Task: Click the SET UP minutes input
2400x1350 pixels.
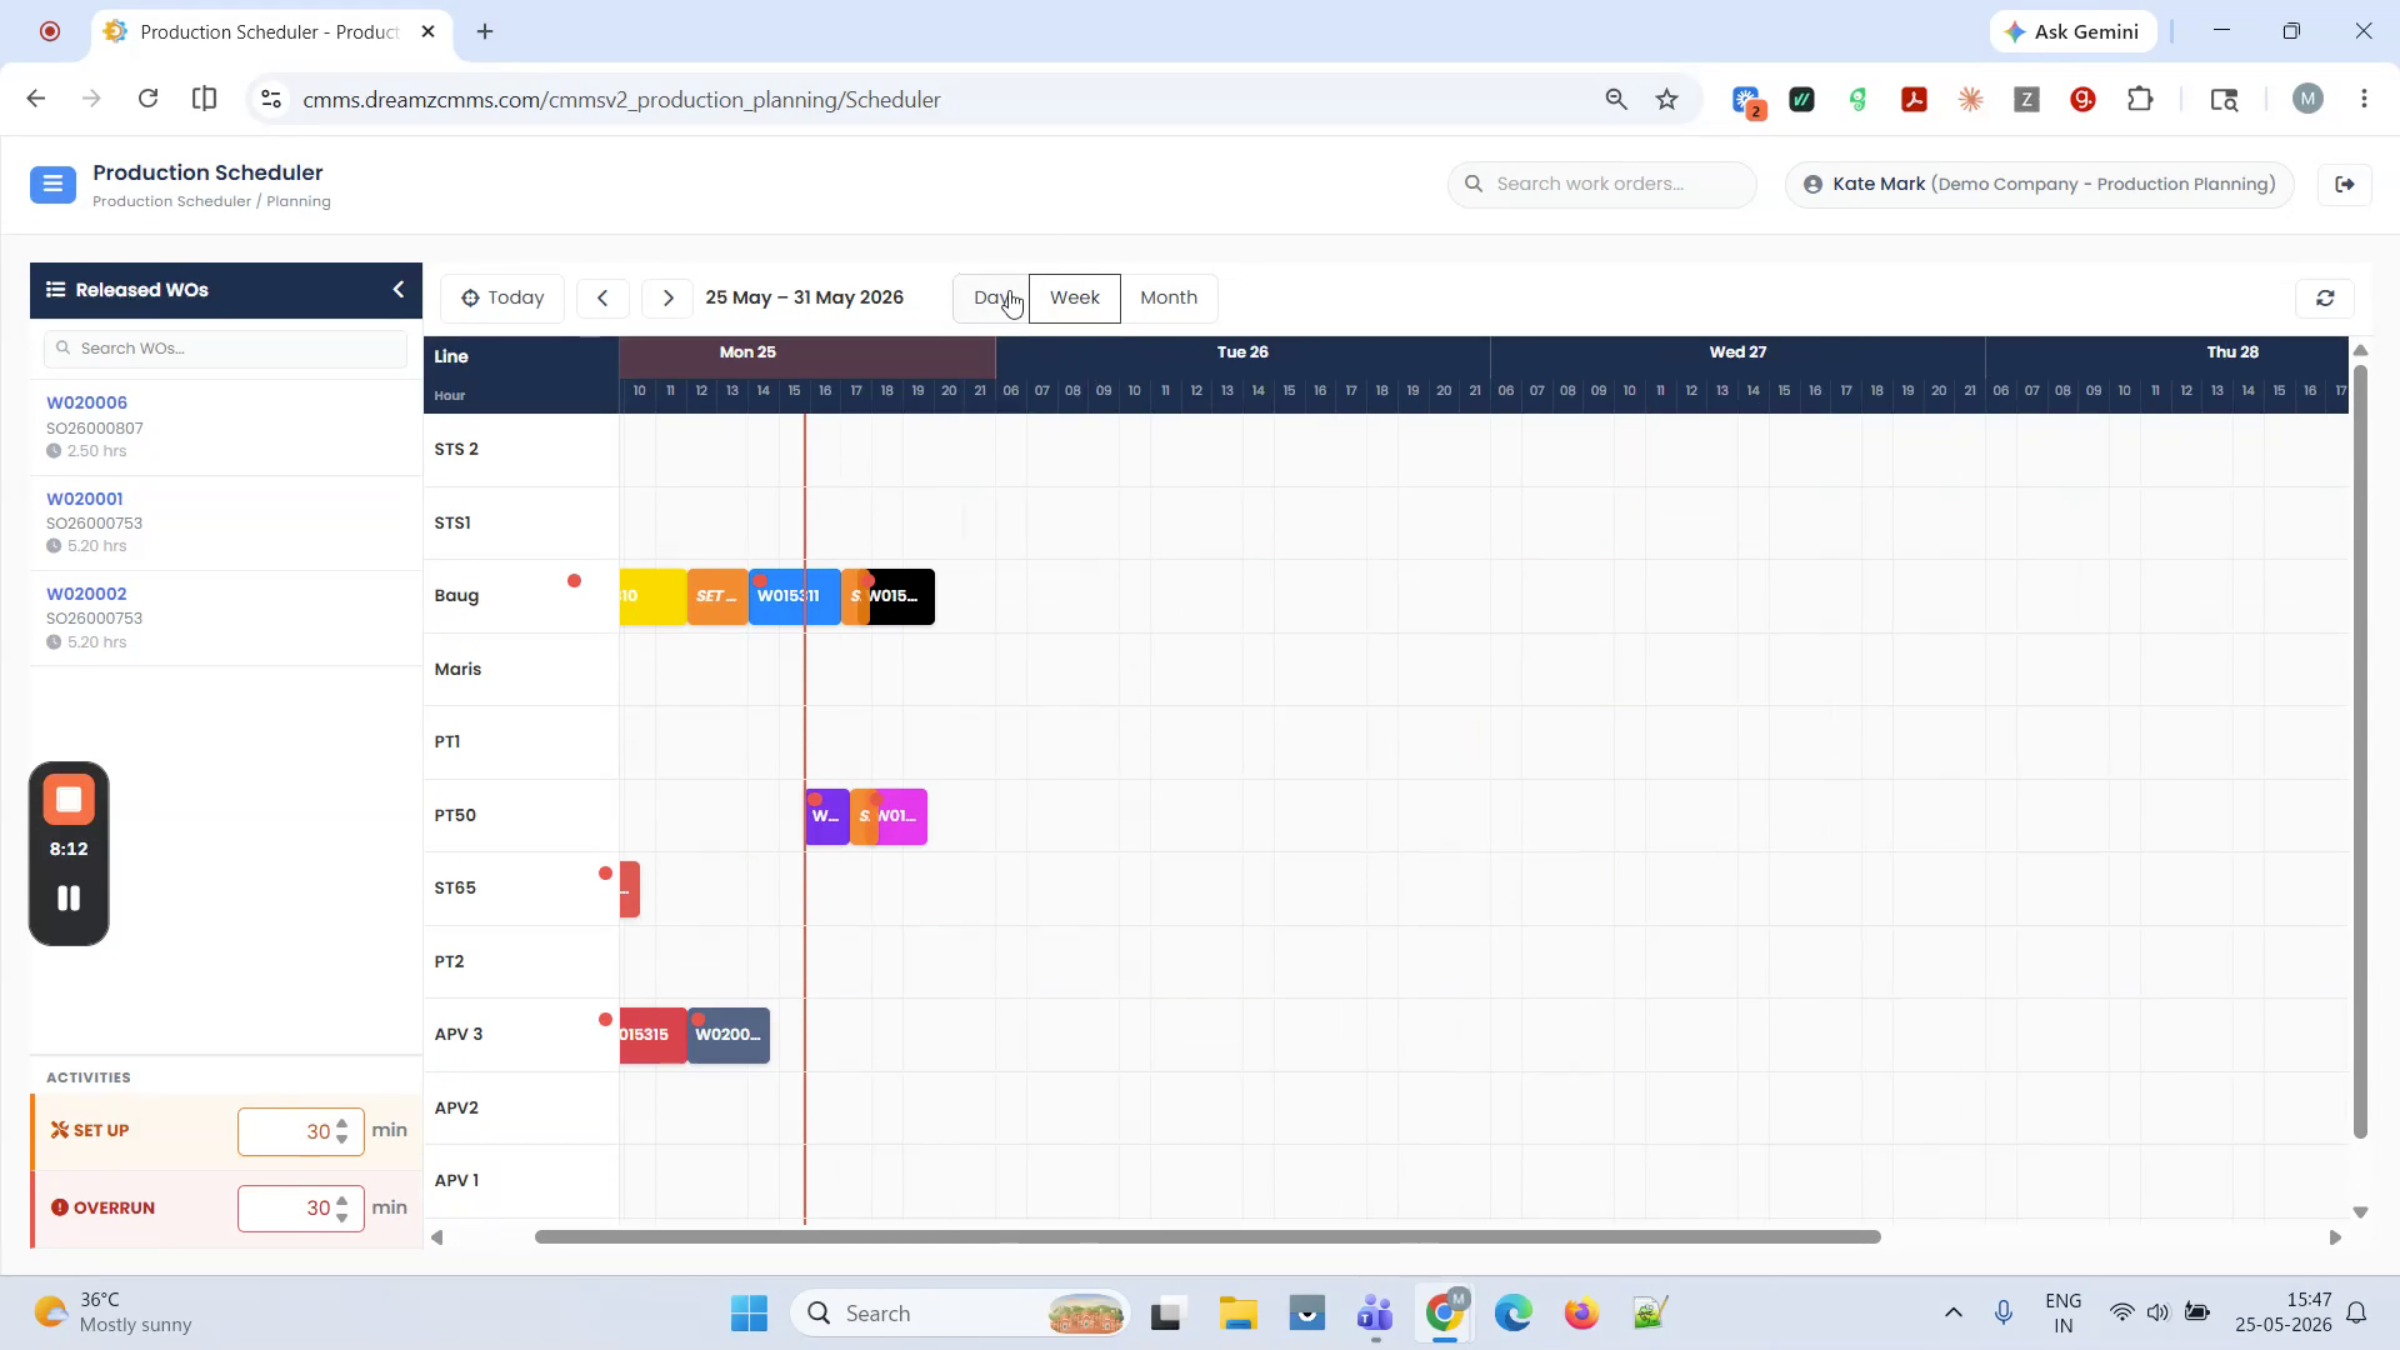Action: 300,1131
